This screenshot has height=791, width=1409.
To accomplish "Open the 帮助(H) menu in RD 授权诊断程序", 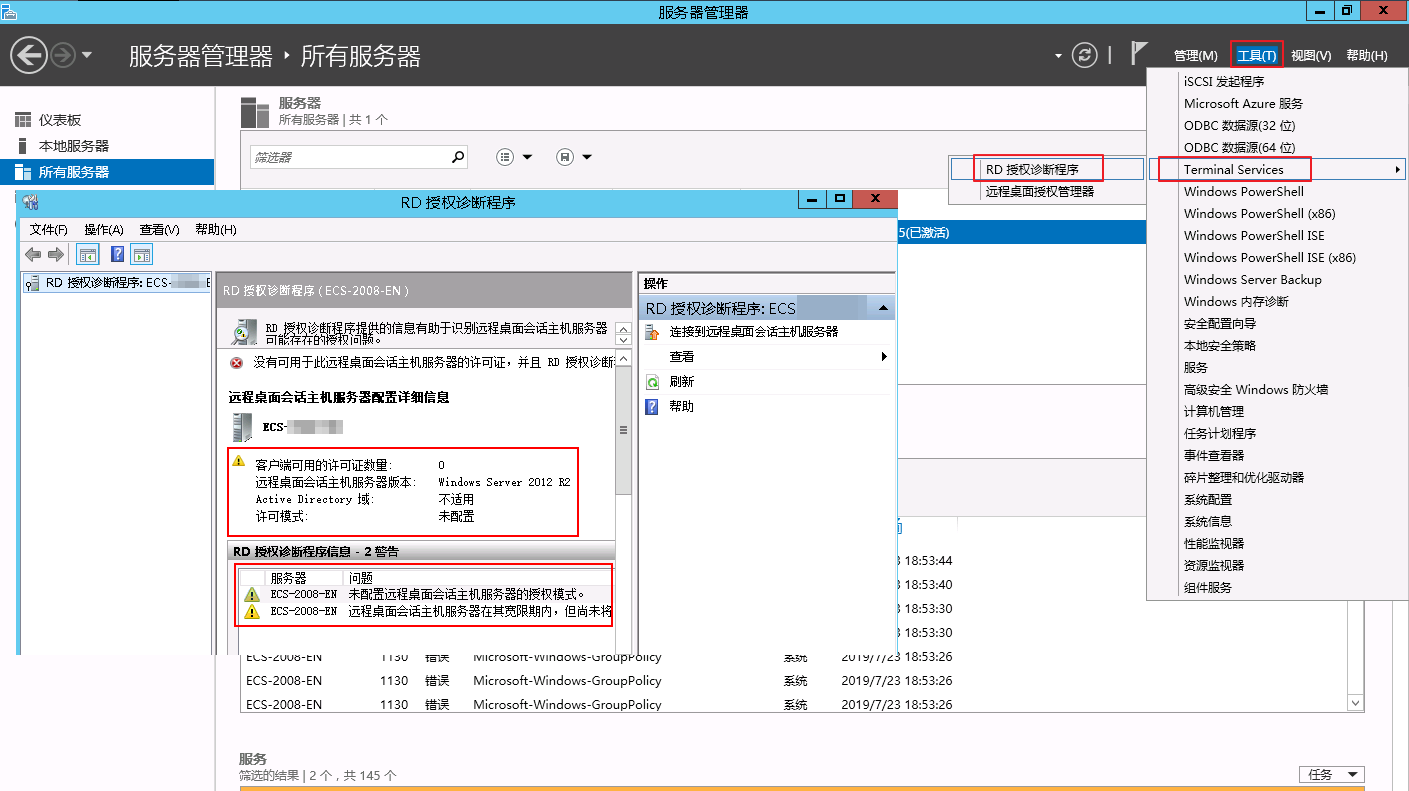I will point(216,230).
